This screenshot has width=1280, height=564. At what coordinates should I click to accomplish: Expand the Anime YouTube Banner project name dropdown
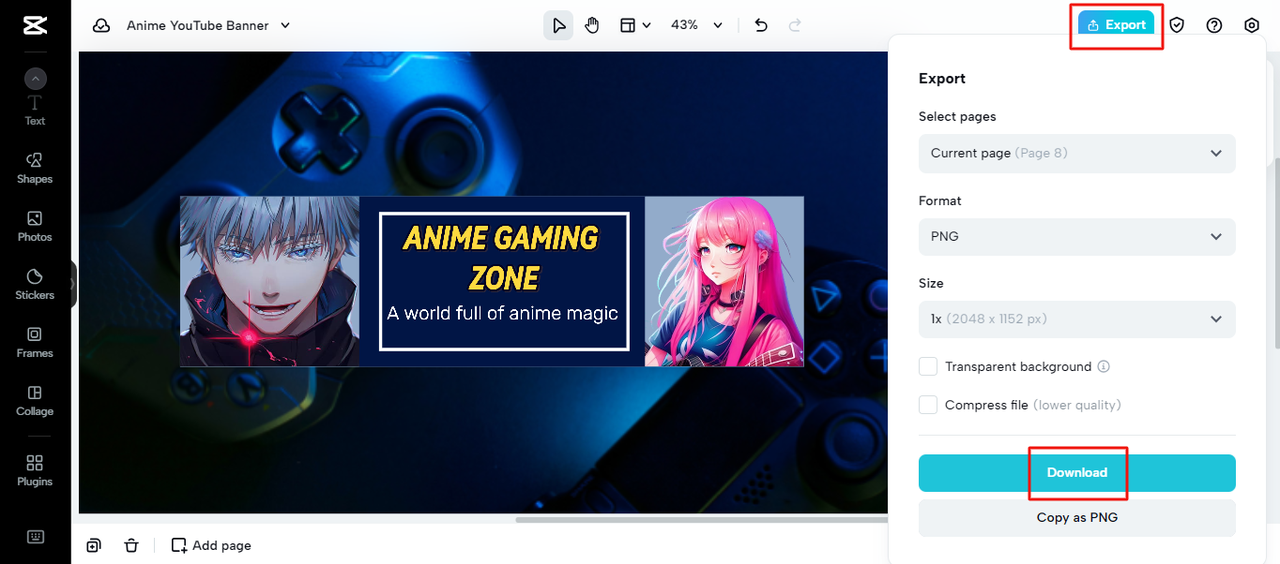285,26
